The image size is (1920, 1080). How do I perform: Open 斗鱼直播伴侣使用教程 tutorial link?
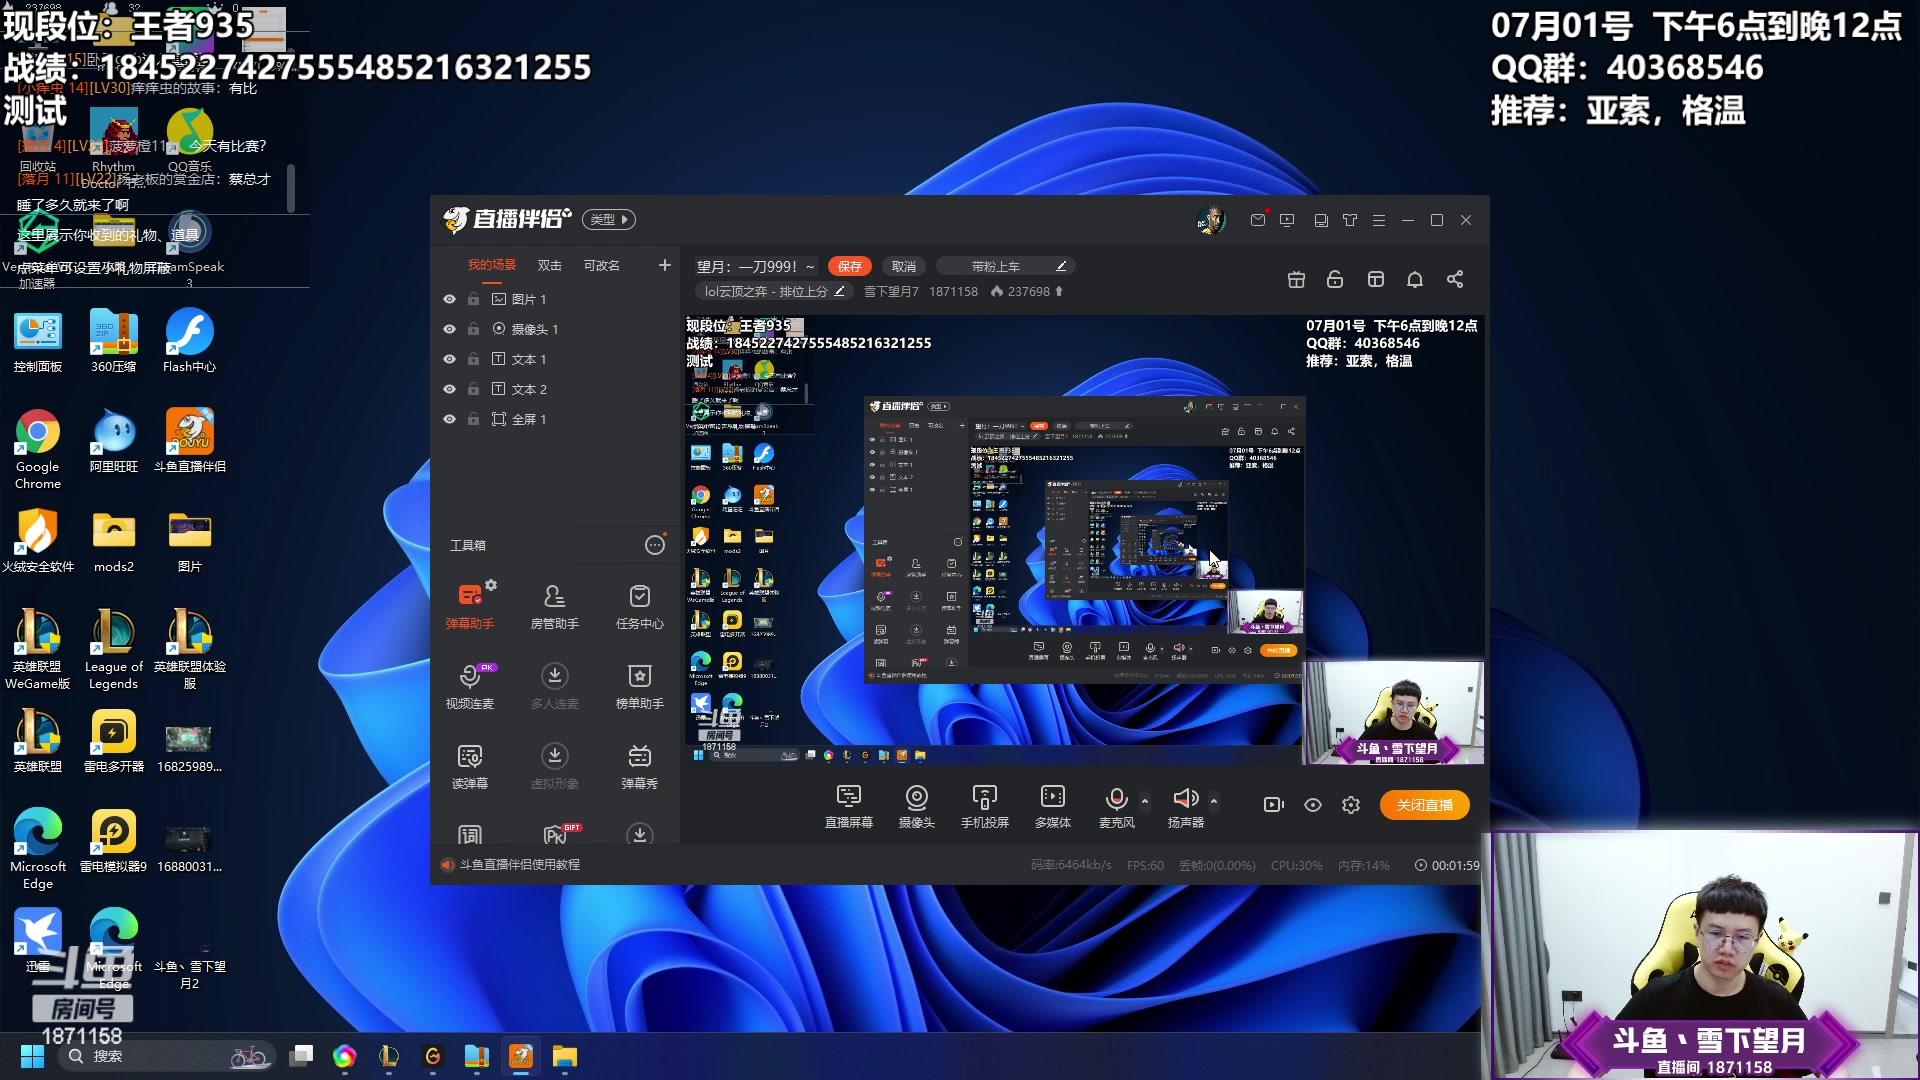(x=519, y=865)
